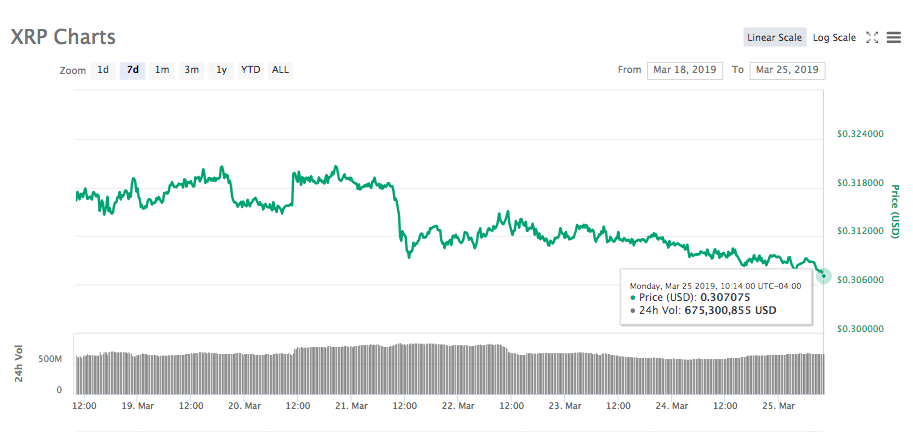Click the highlighted price point marker
Screen dimensions: 913x432
[x=823, y=275]
